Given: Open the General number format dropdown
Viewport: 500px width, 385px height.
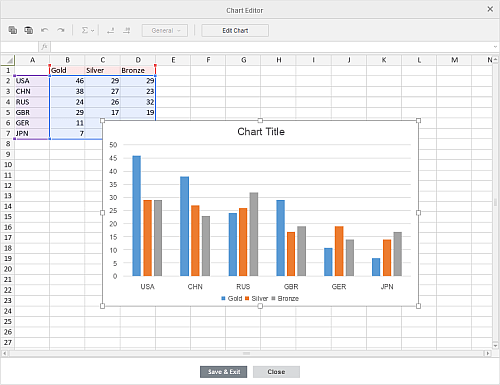Looking at the screenshot, I should click(165, 30).
